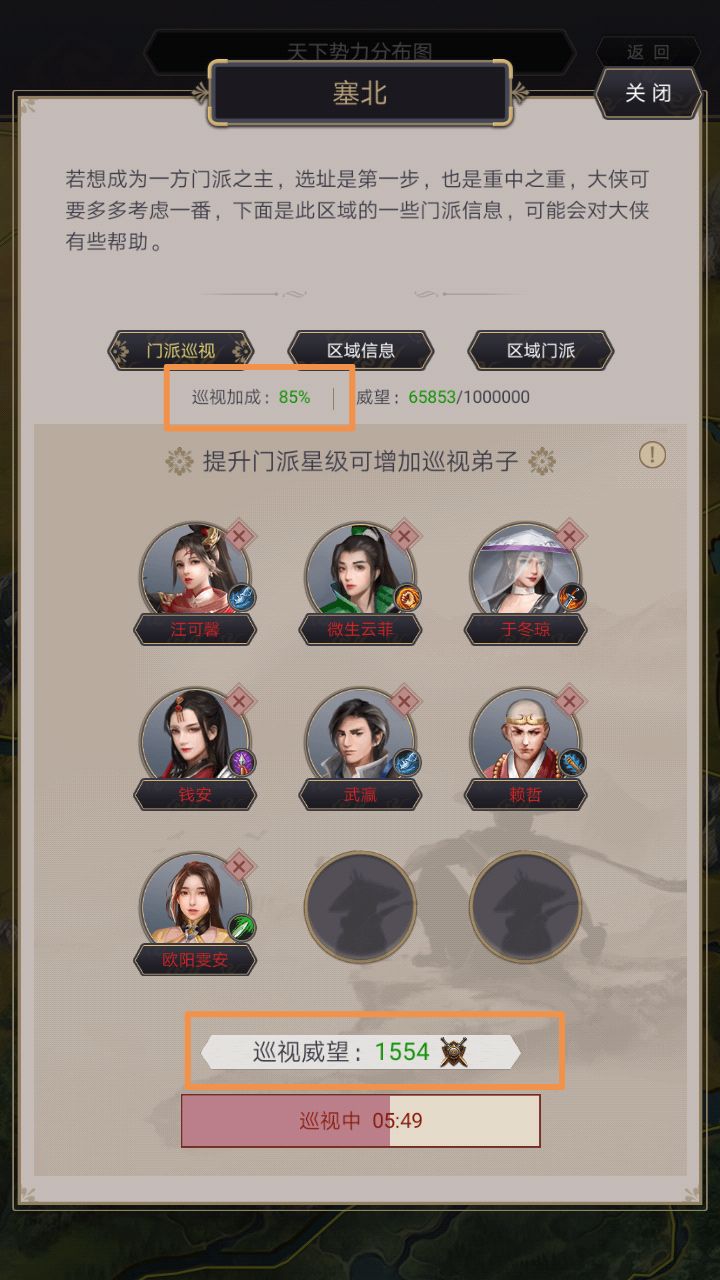
Task: Click the 巡视中 patrol progress bar
Action: click(361, 1121)
